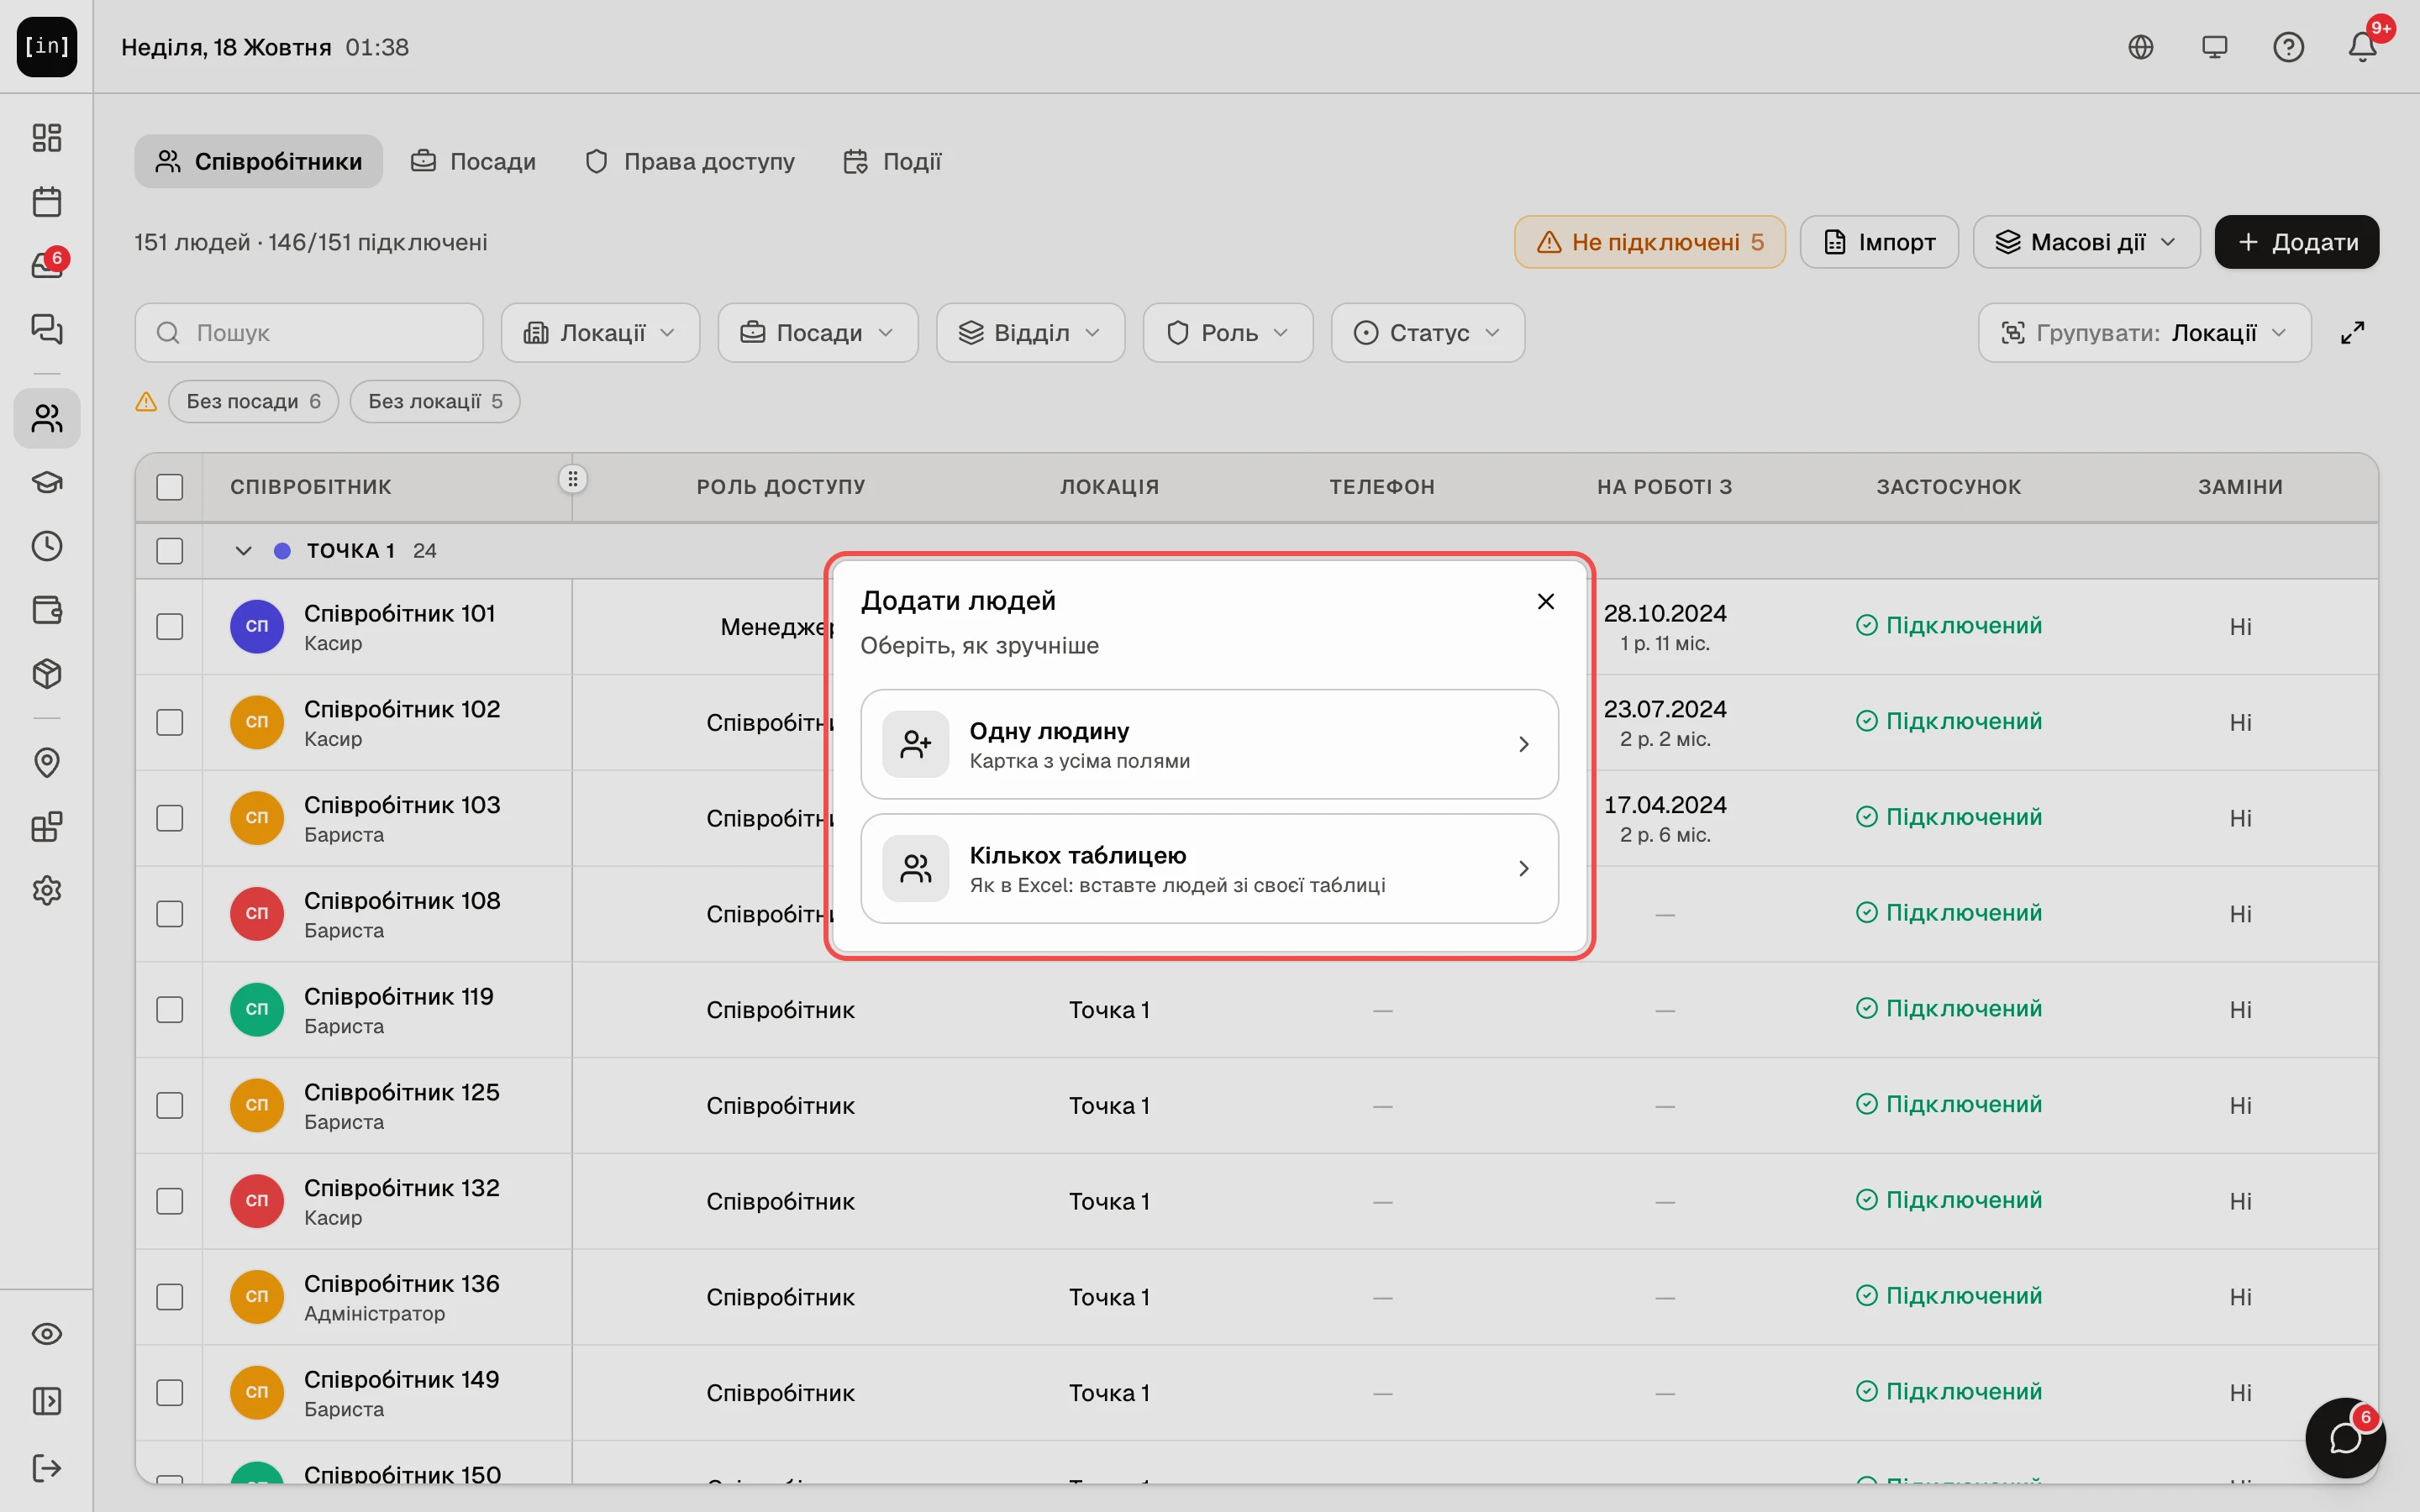Close the Додати людей dialog
Image resolution: width=2420 pixels, height=1512 pixels.
(1545, 601)
